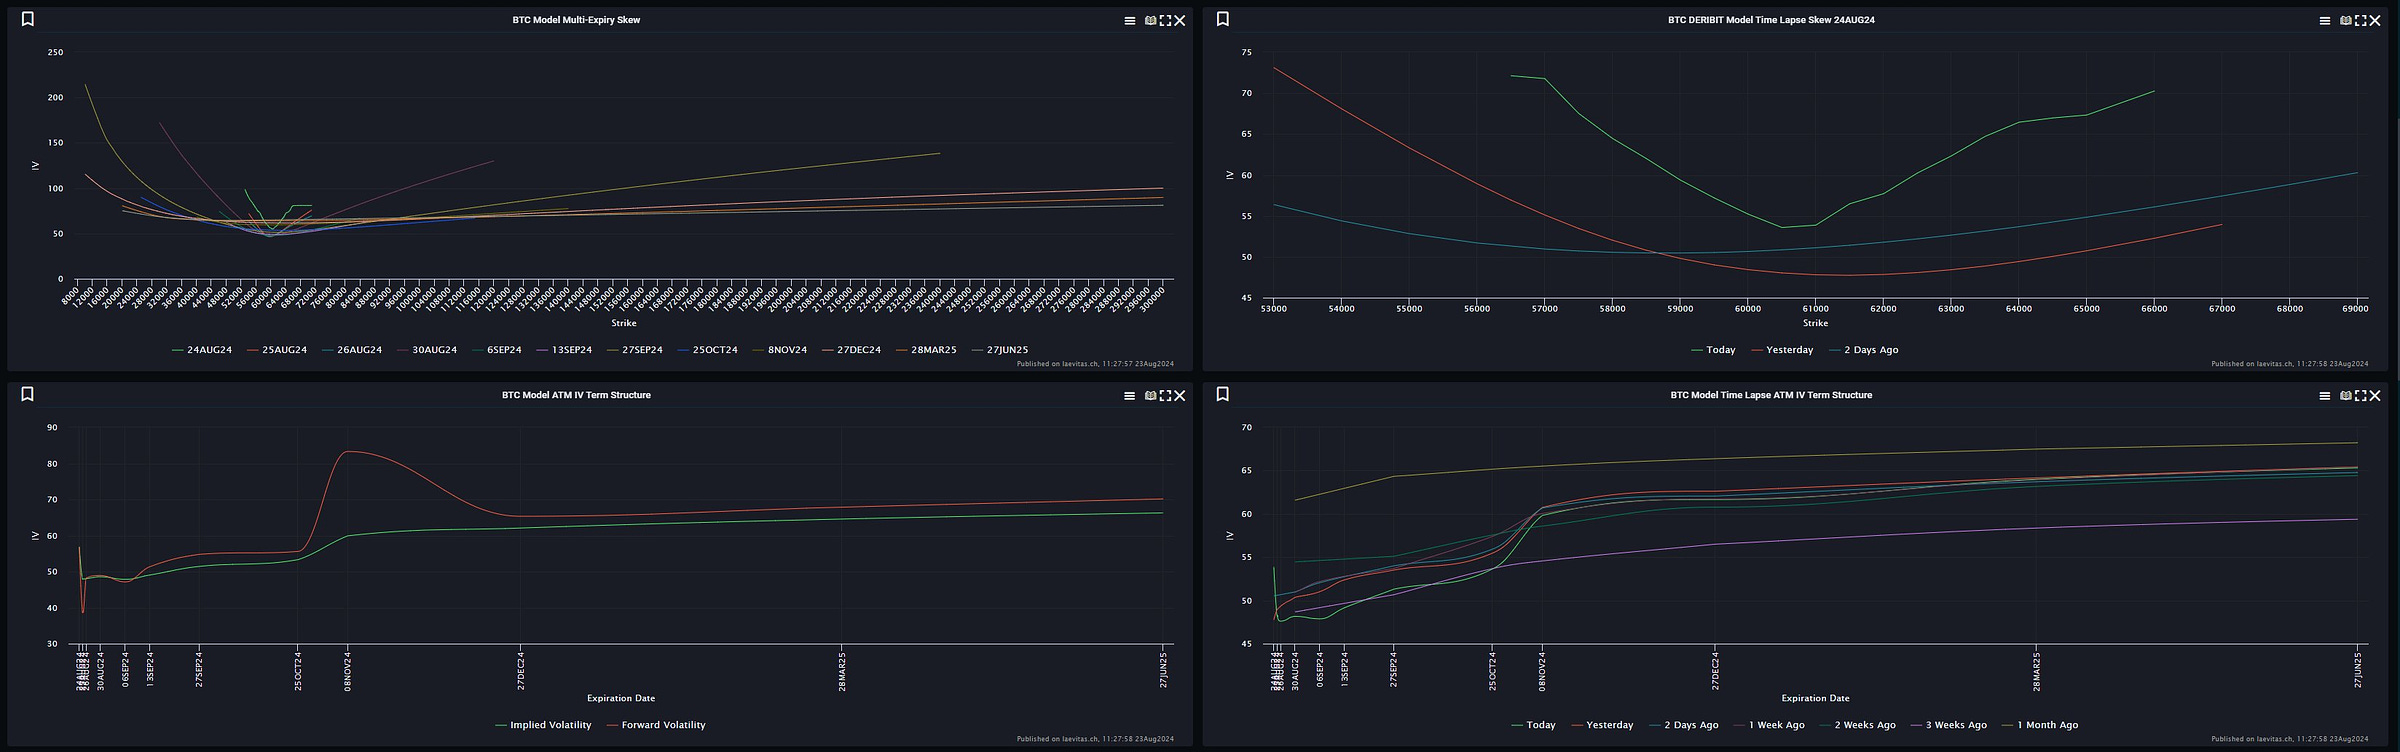This screenshot has height=752, width=2400.
Task: Toggle the 27SEP24 legend entry
Action: [635, 350]
